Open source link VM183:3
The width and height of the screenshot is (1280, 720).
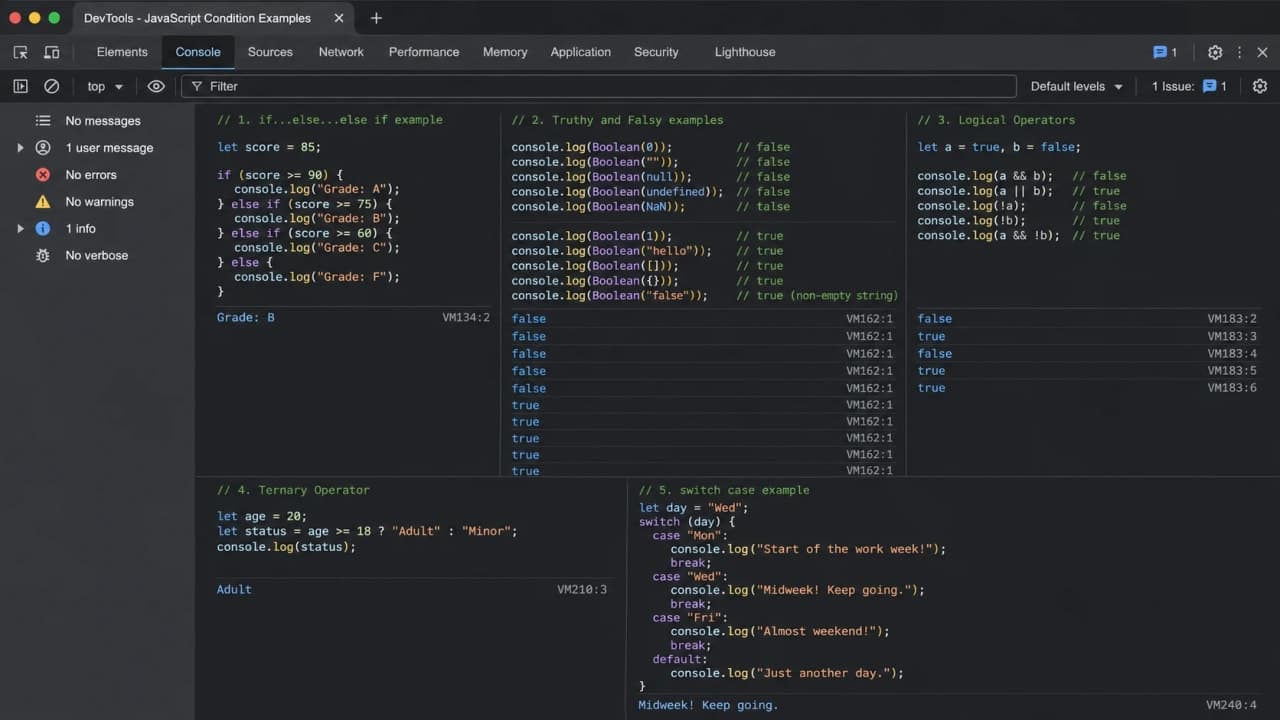point(1232,336)
